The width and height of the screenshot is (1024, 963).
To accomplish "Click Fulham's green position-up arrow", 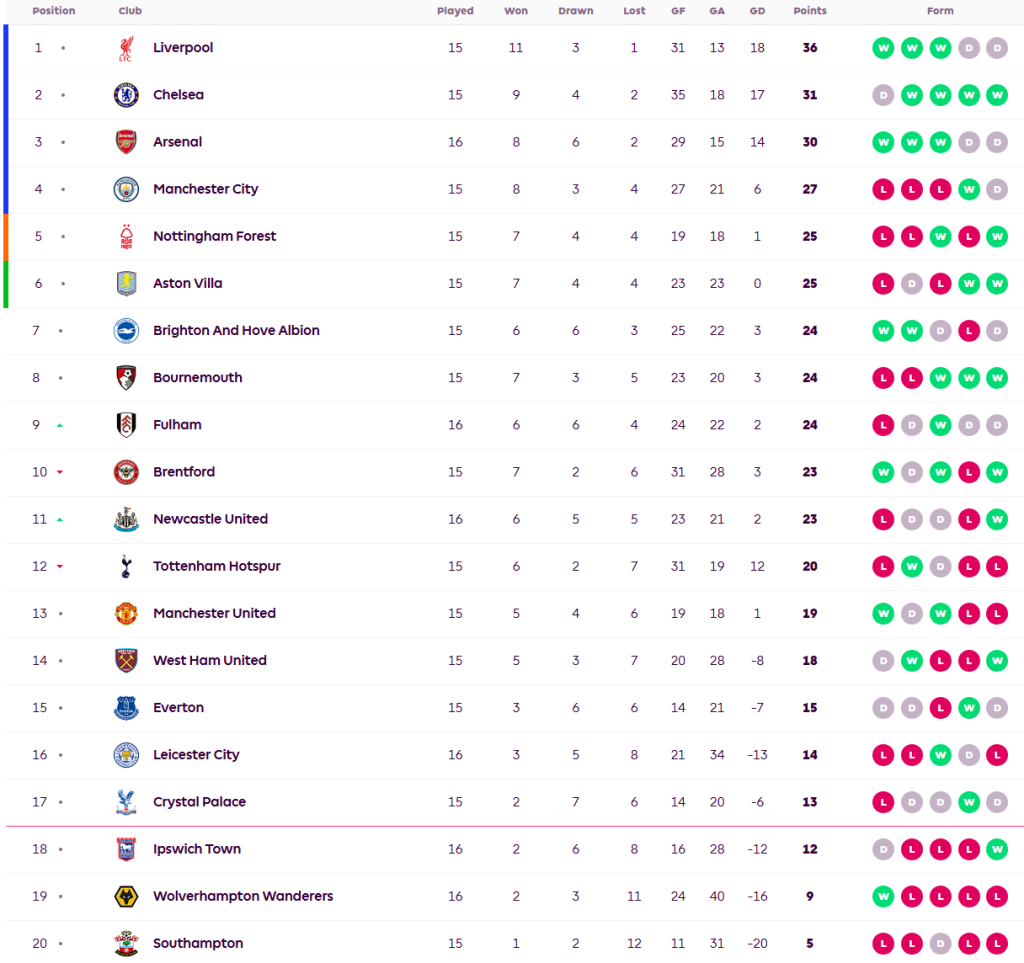I will tap(60, 425).
